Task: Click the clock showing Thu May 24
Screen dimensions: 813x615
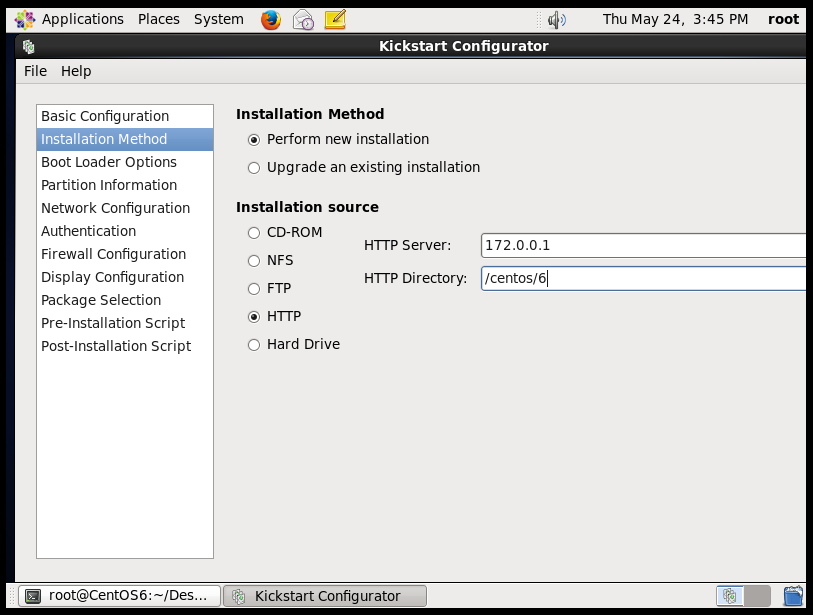Action: [x=675, y=19]
